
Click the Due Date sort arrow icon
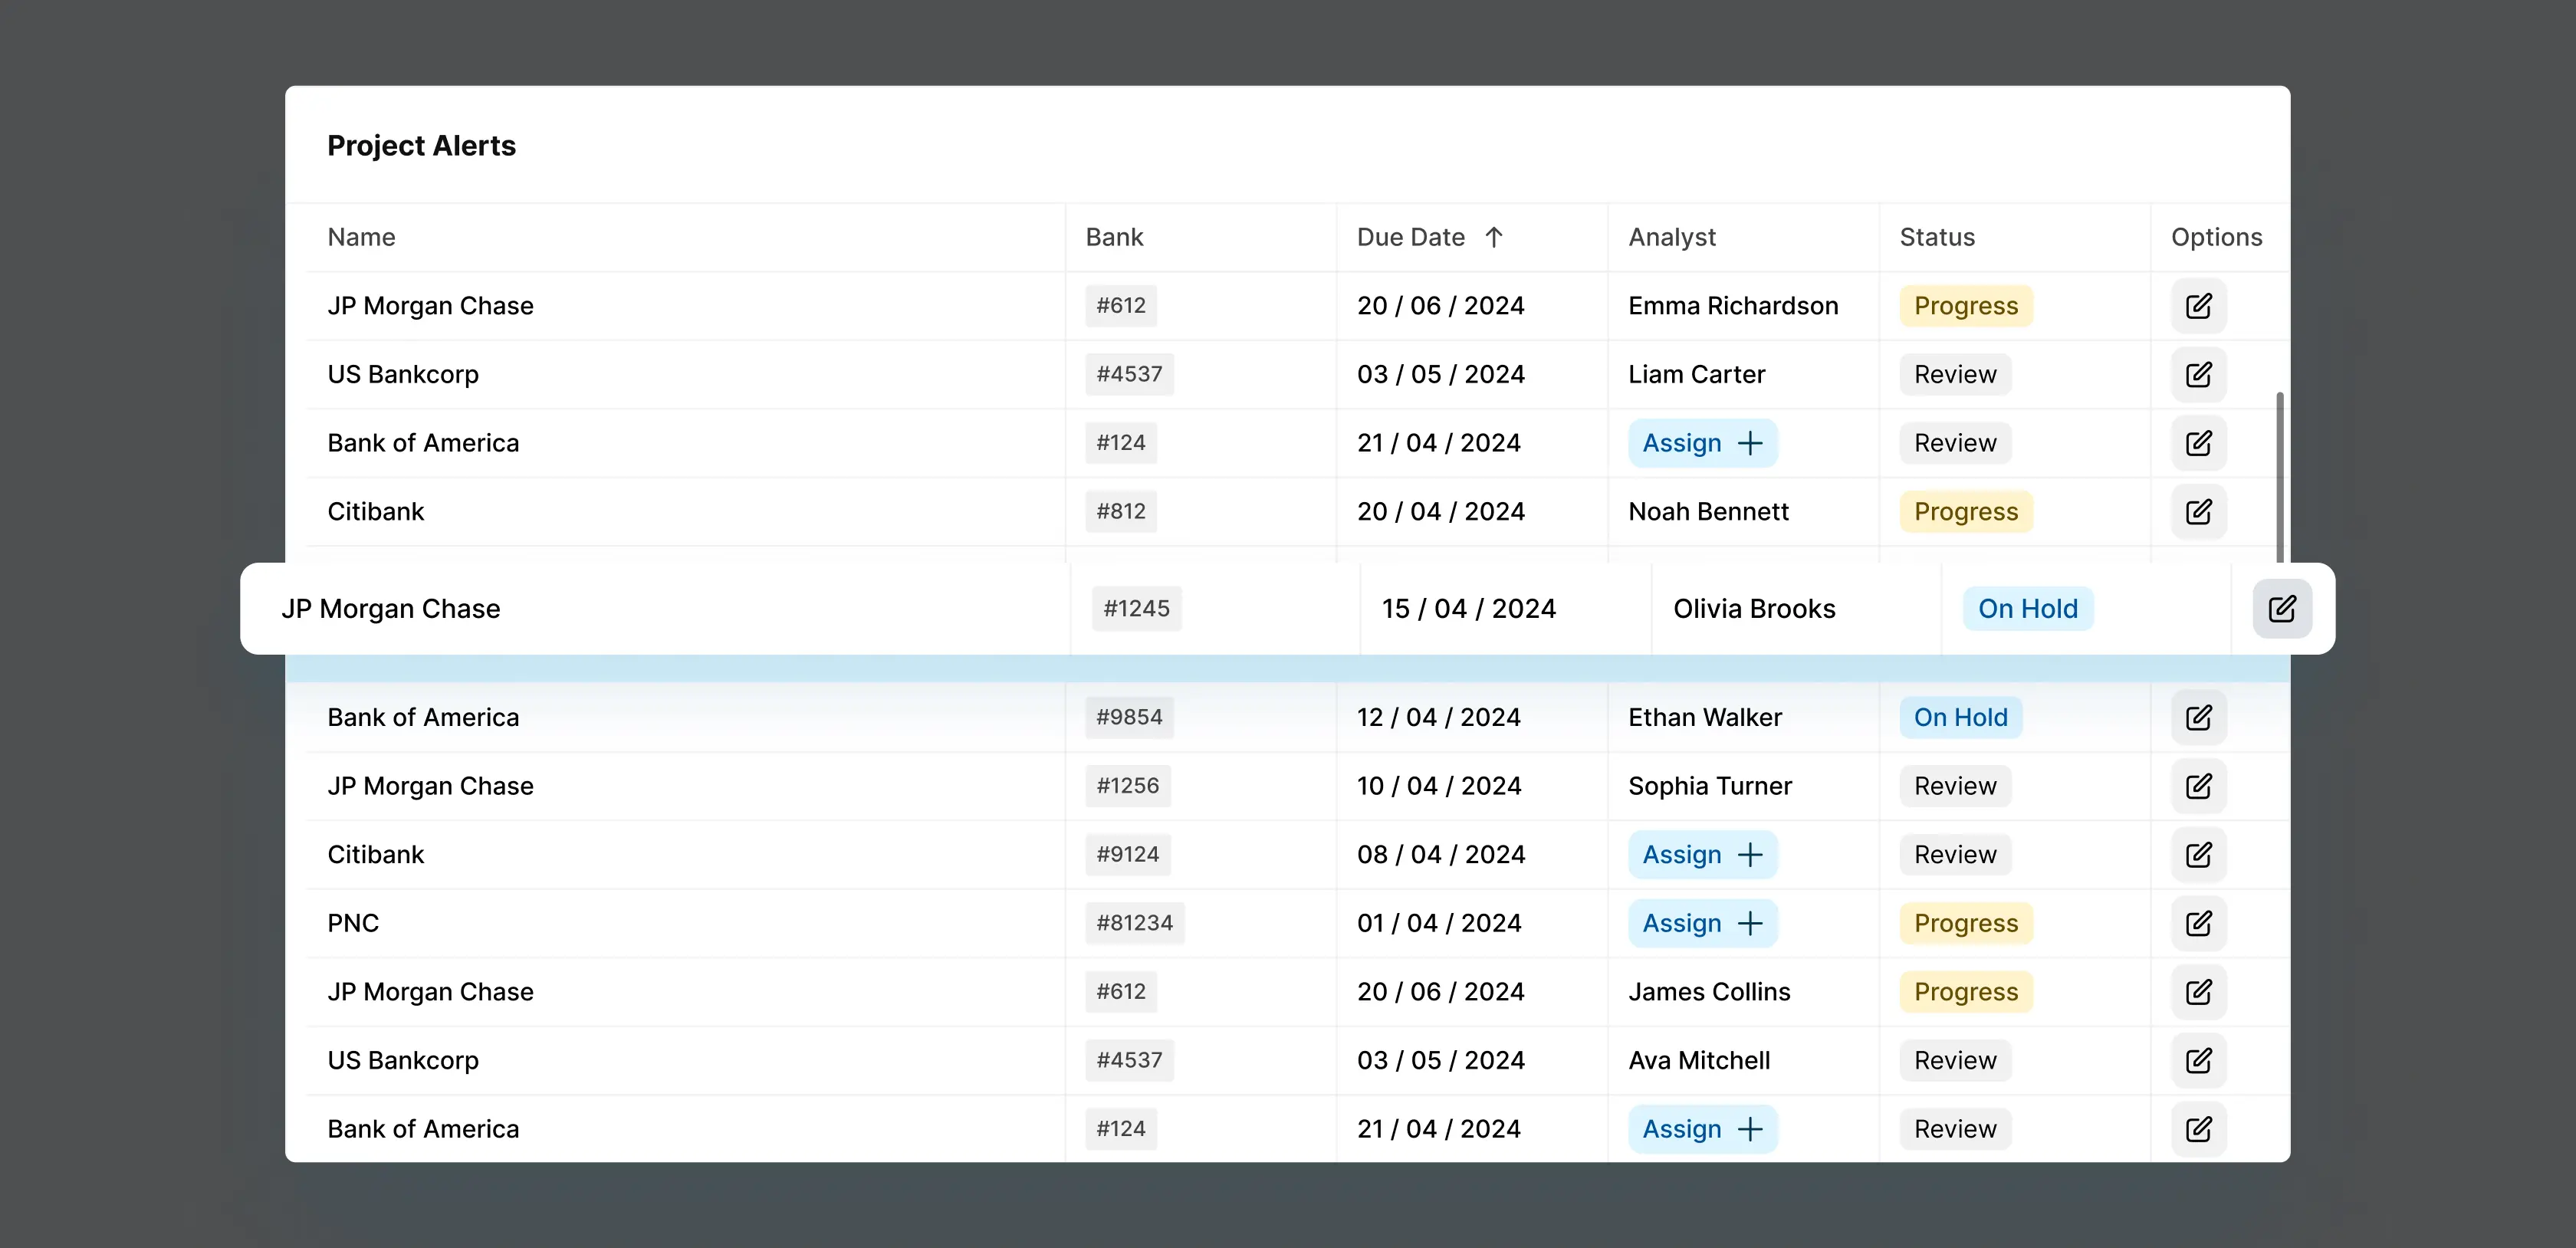coord(1494,237)
